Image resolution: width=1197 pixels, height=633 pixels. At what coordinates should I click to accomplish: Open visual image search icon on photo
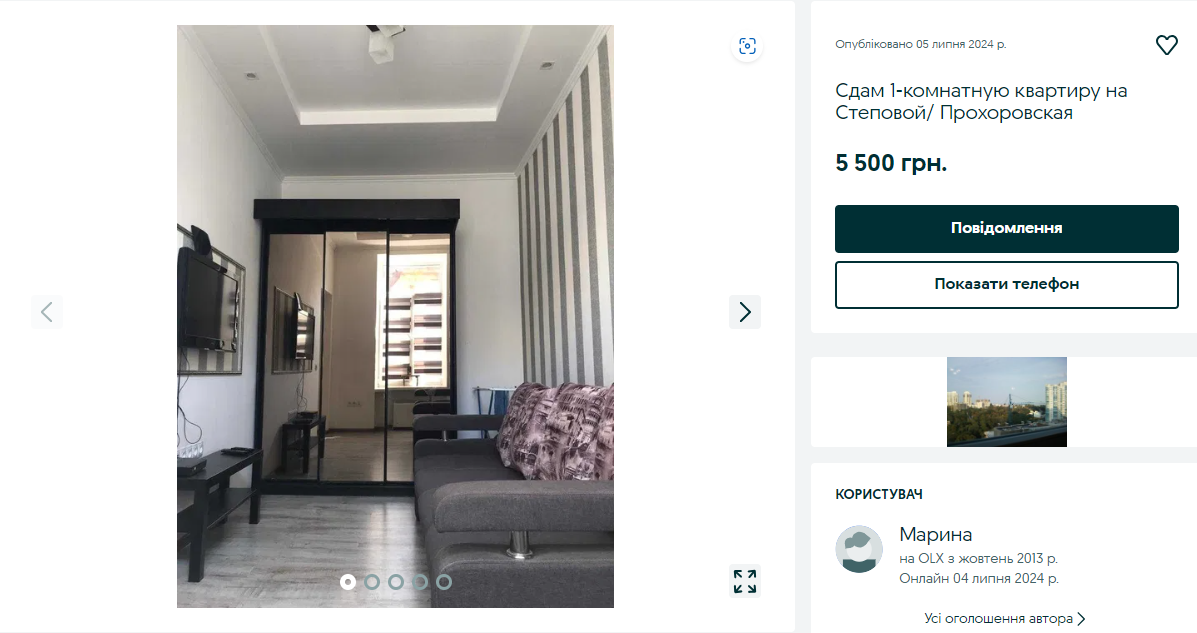point(747,46)
